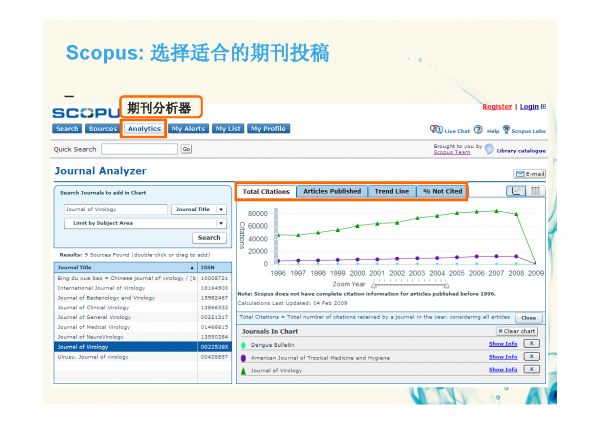The height and width of the screenshot is (424, 600).
Task: Click the Library catalogue text link
Action: (x=521, y=151)
